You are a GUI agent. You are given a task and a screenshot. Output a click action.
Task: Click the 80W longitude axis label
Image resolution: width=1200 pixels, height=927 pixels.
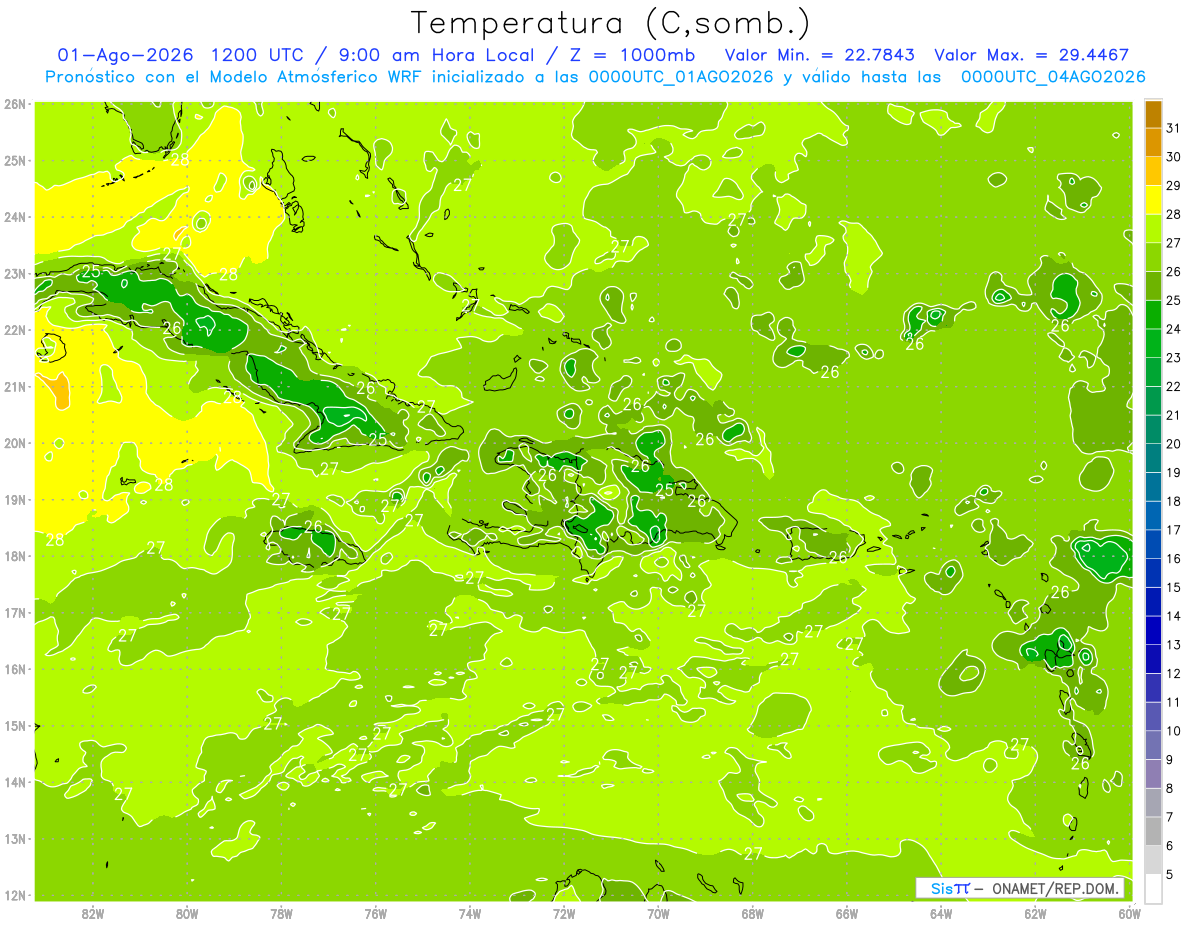[x=186, y=913]
